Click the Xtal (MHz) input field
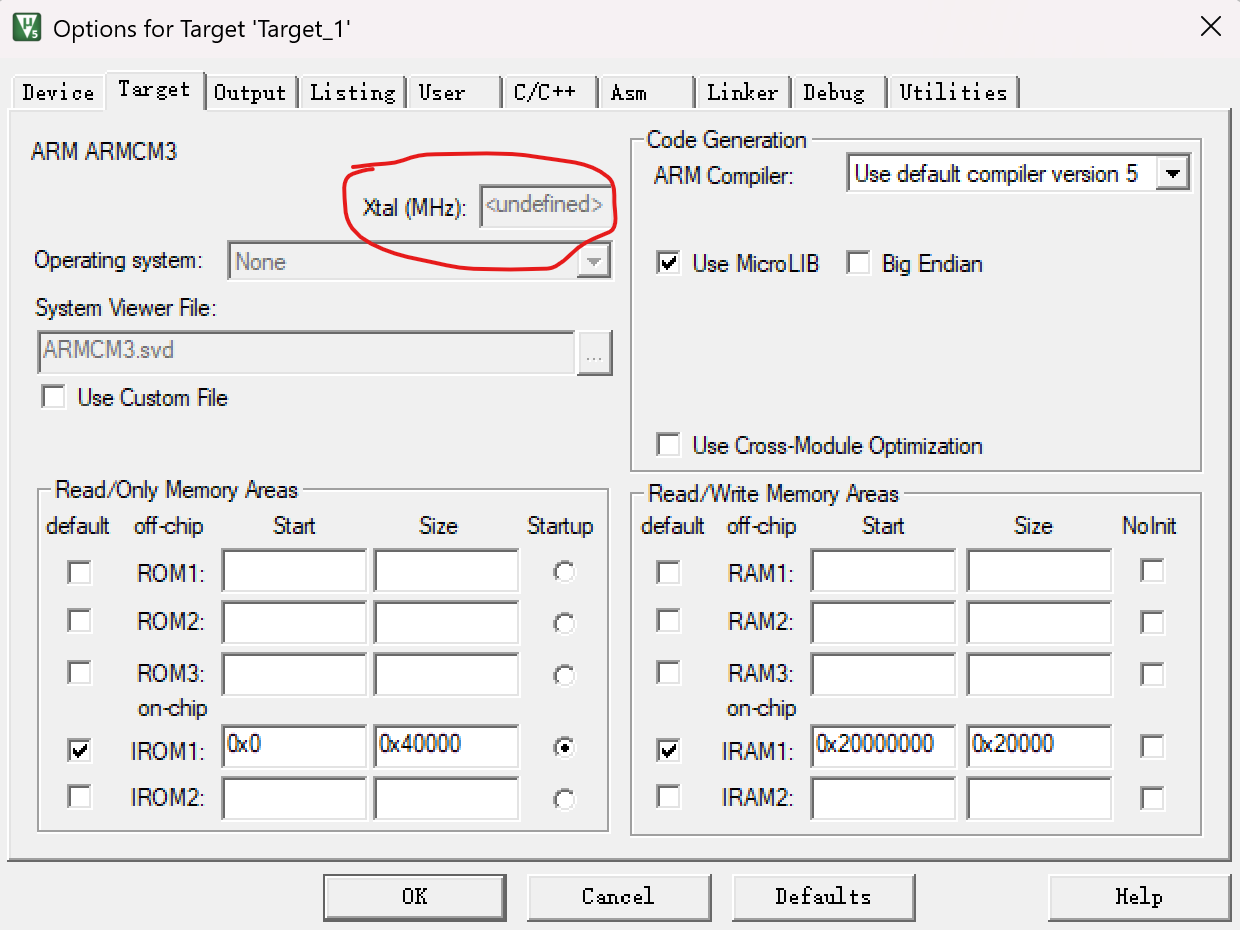Screen dimensions: 1240x930 tap(545, 205)
